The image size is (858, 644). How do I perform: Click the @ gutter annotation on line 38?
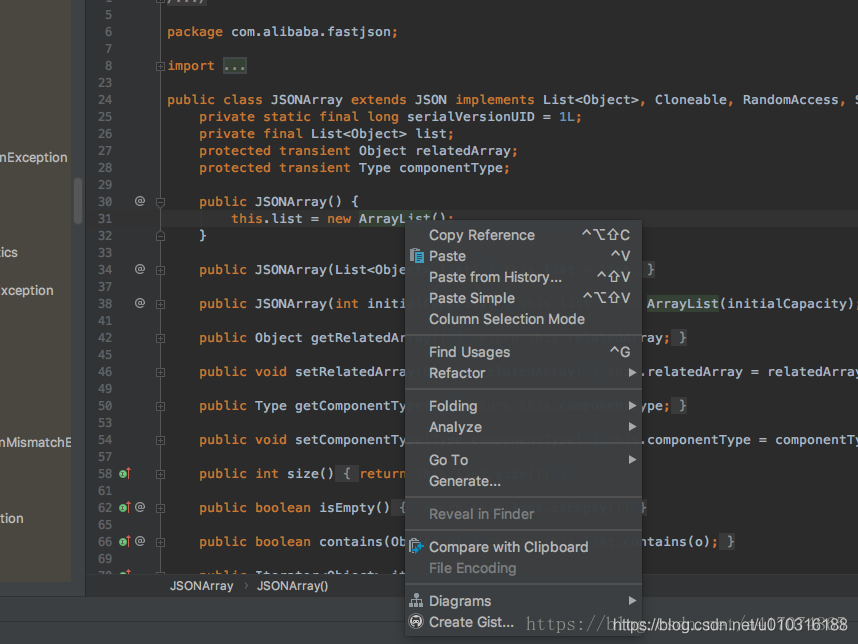tap(140, 303)
